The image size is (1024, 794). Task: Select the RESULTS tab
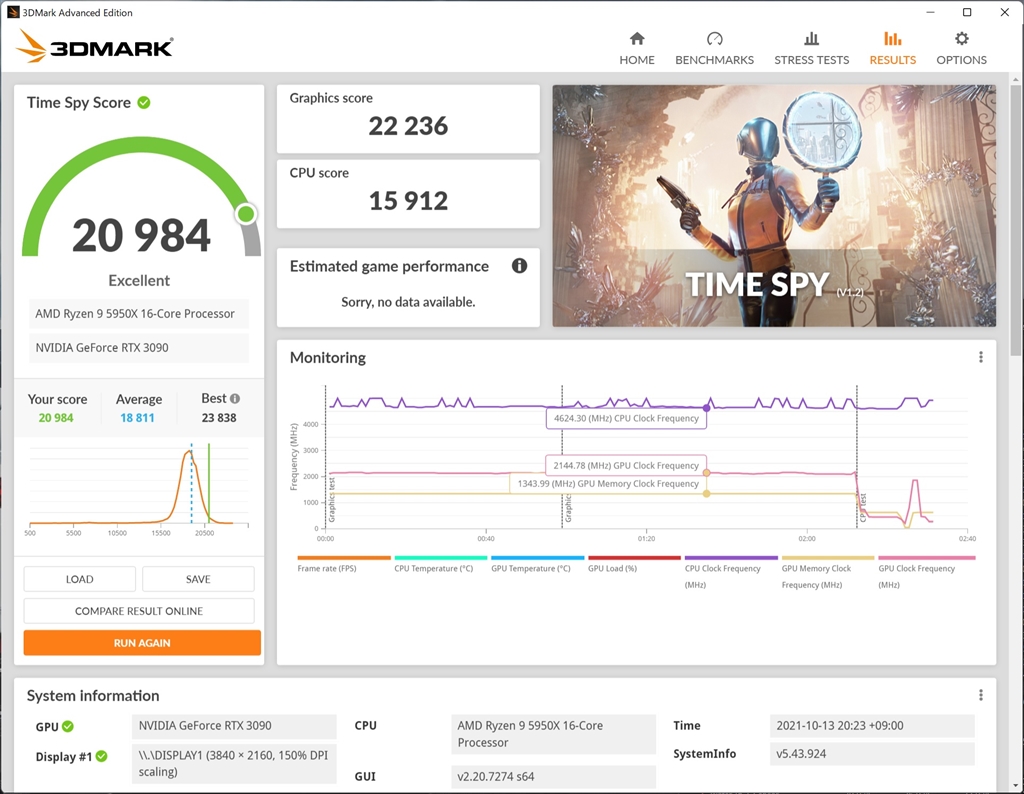click(893, 48)
